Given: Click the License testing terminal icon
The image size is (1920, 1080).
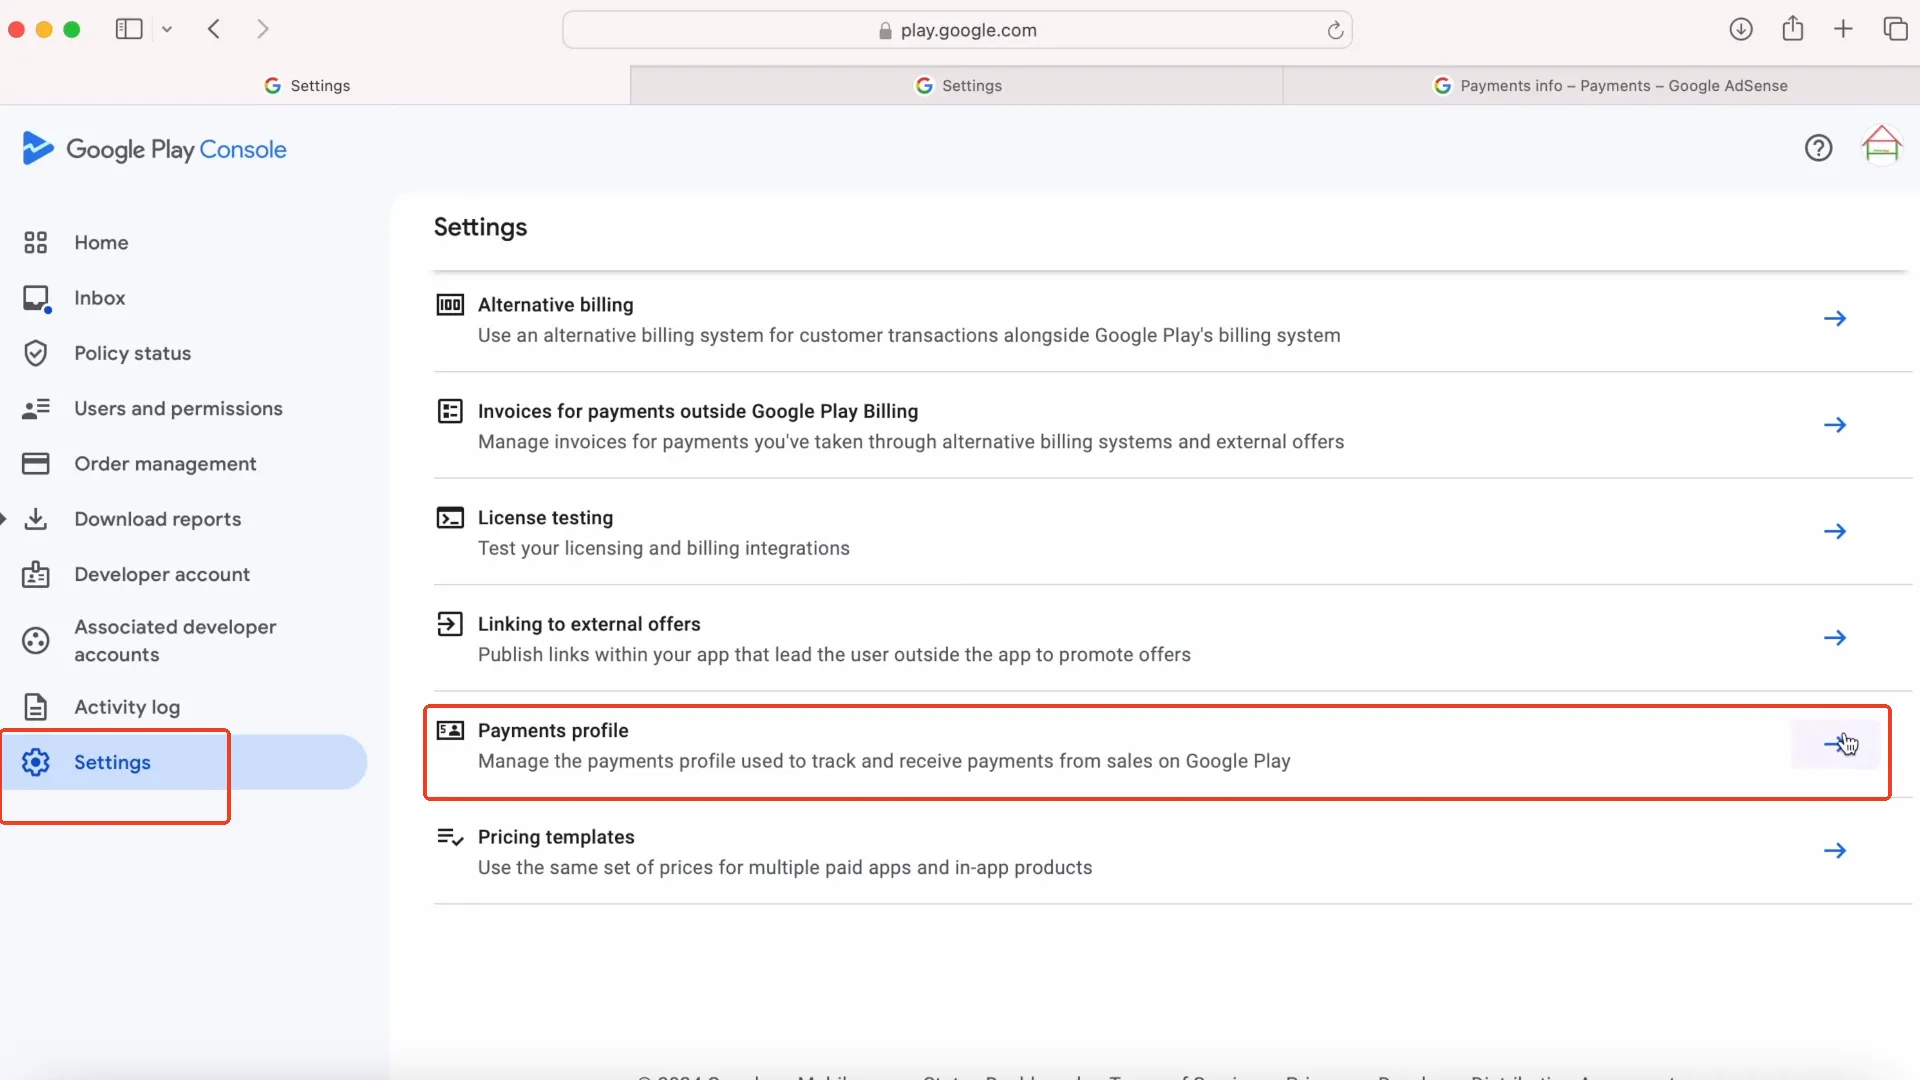Looking at the screenshot, I should (x=450, y=518).
